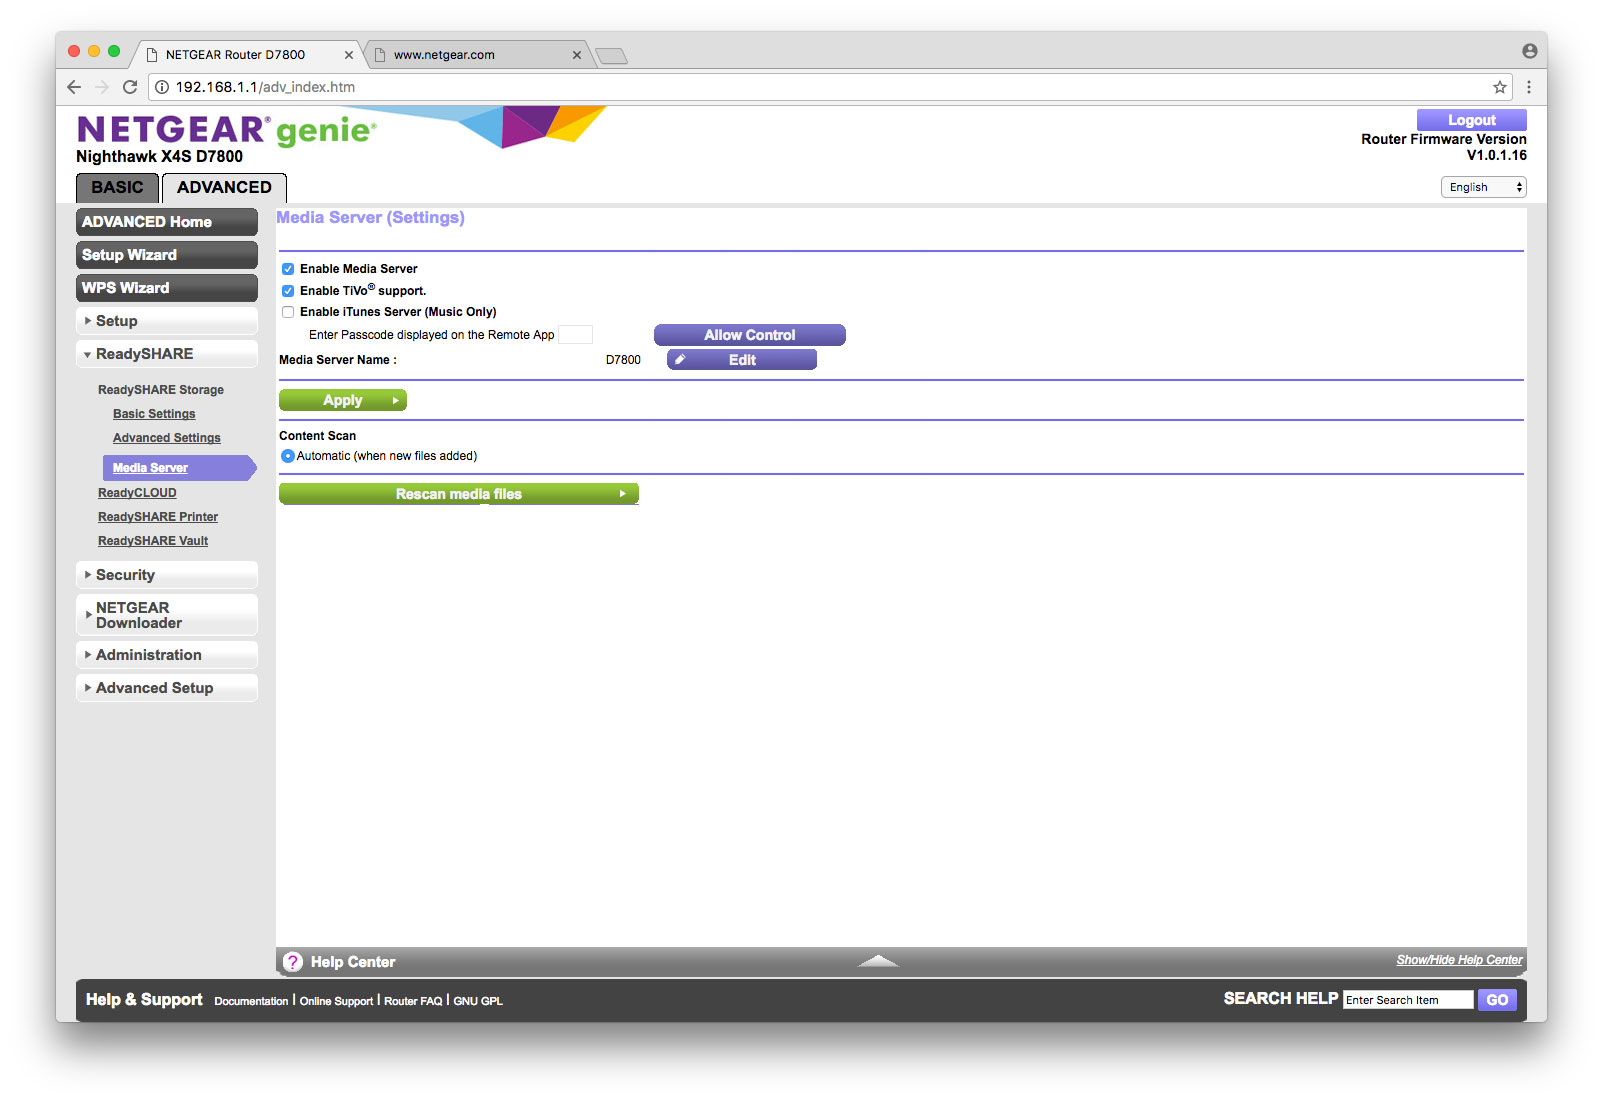Expand the Setup menu section

click(166, 321)
